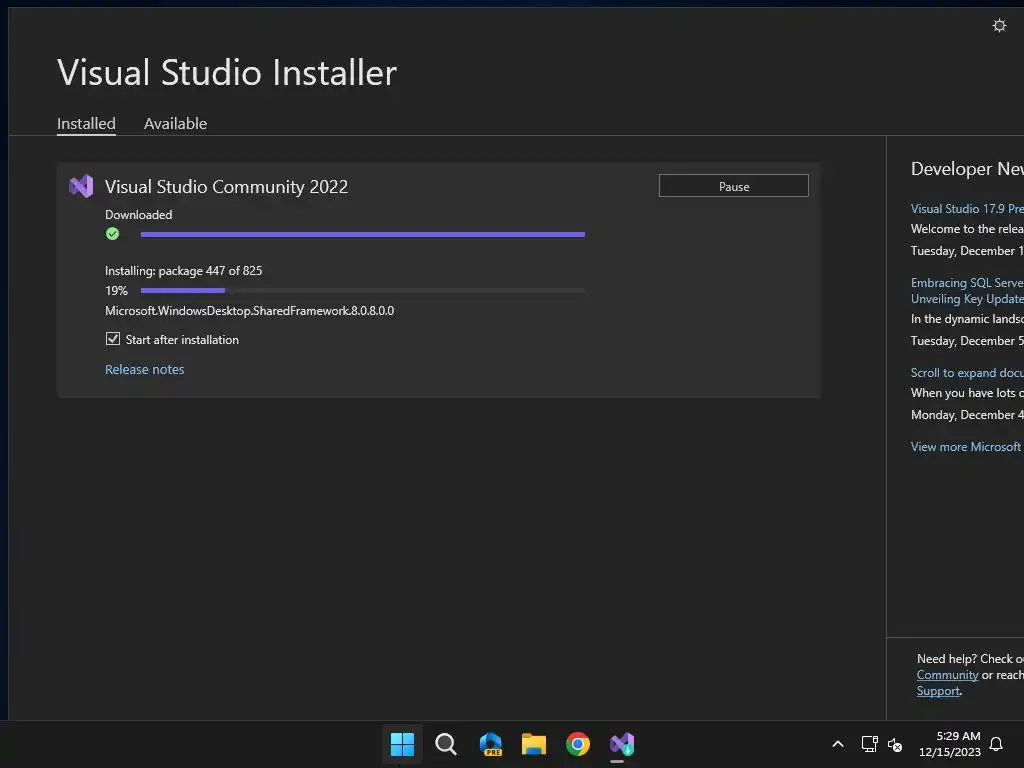Open Visual Studio 17.9 Preview news link
Image resolution: width=1024 pixels, height=768 pixels.
967,209
